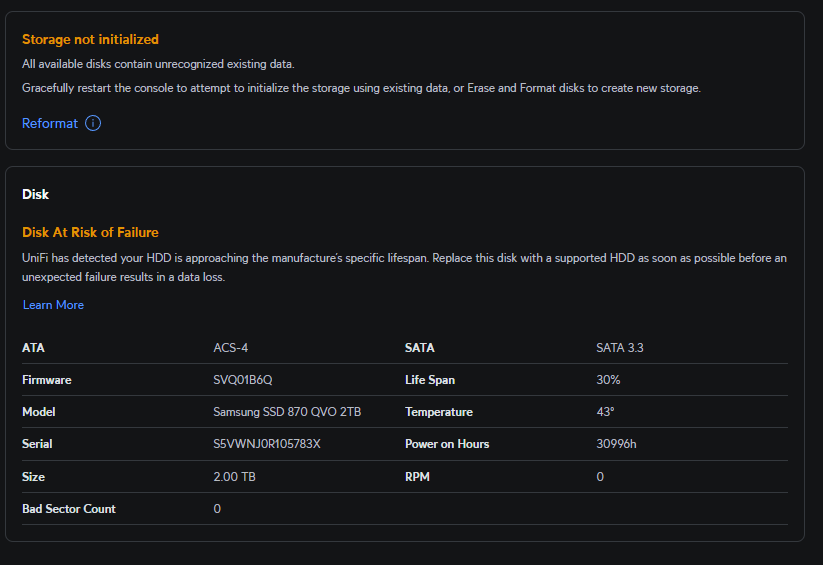Click the Disk section title

pyautogui.click(x=35, y=194)
